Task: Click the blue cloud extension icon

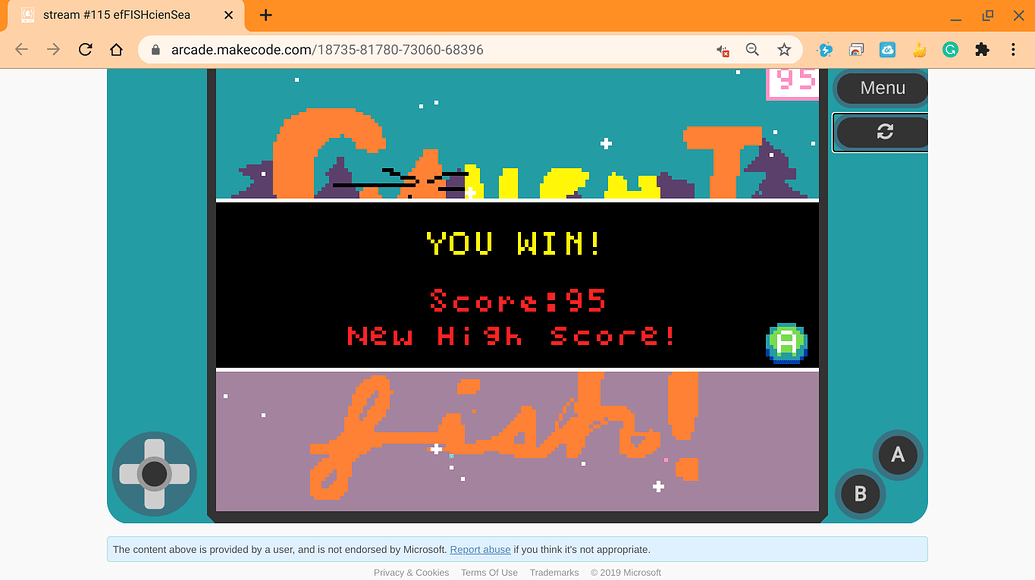Action: (887, 48)
